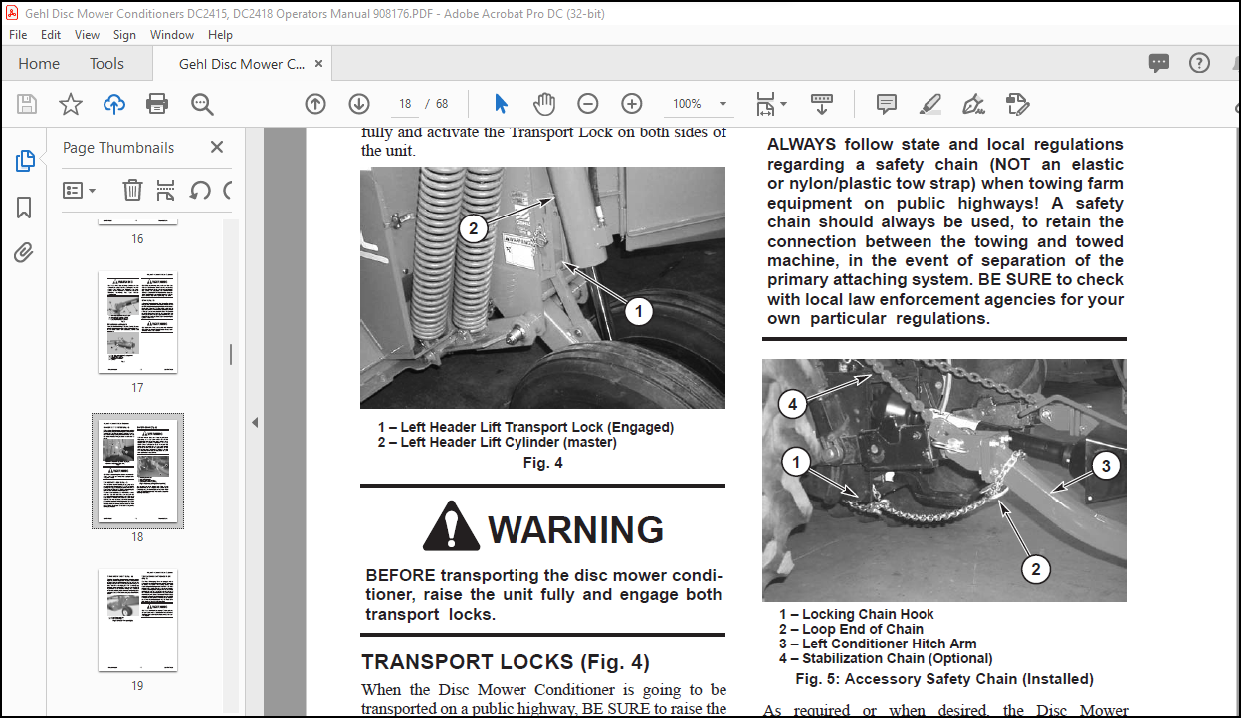Open the Attachments paperclip panel
This screenshot has width=1241, height=718.
tap(25, 252)
